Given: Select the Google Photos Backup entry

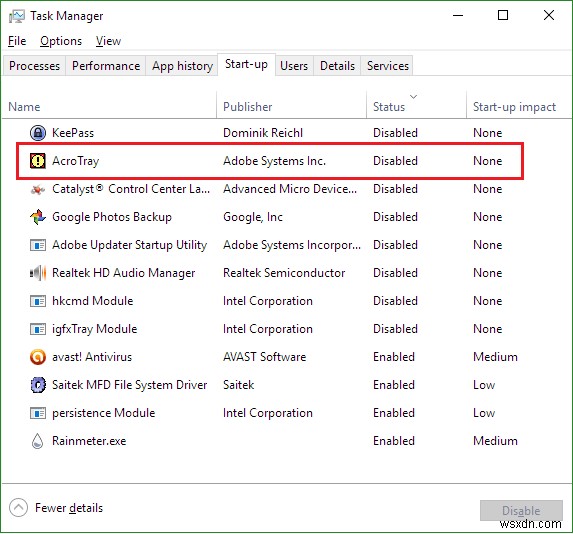Looking at the screenshot, I should pos(112,217).
